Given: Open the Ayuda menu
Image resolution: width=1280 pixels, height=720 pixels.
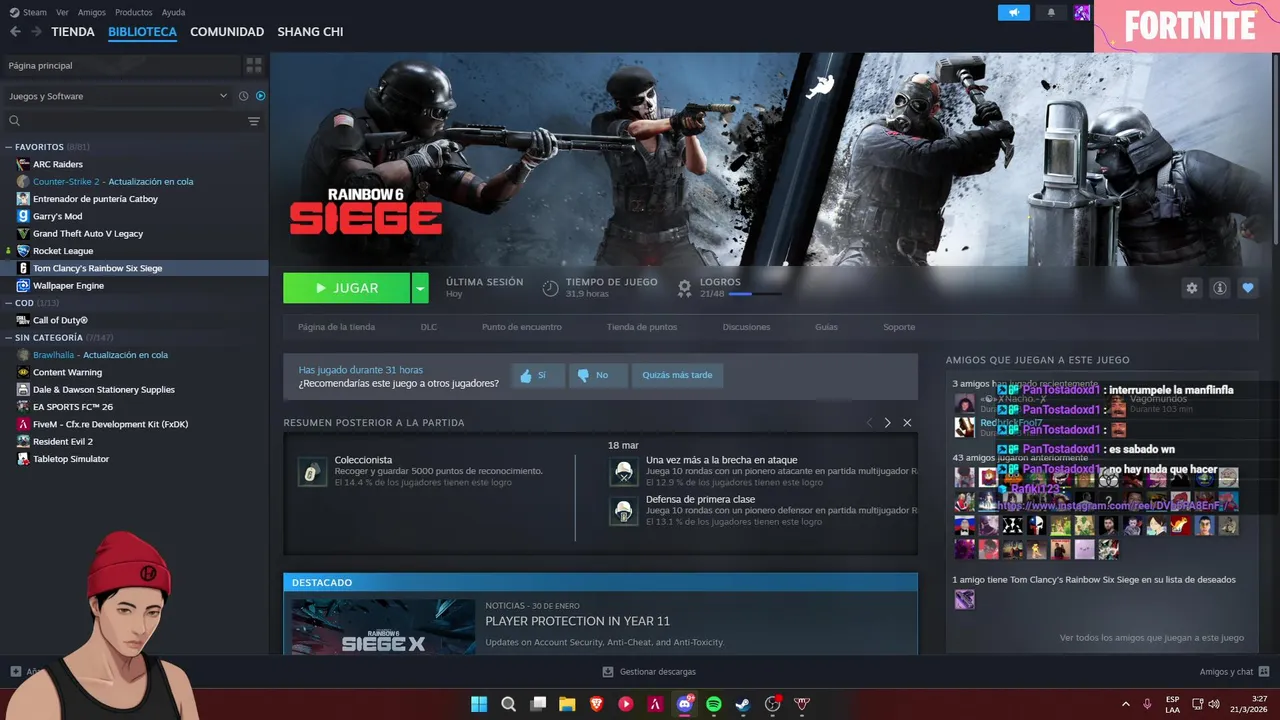Looking at the screenshot, I should pyautogui.click(x=173, y=12).
